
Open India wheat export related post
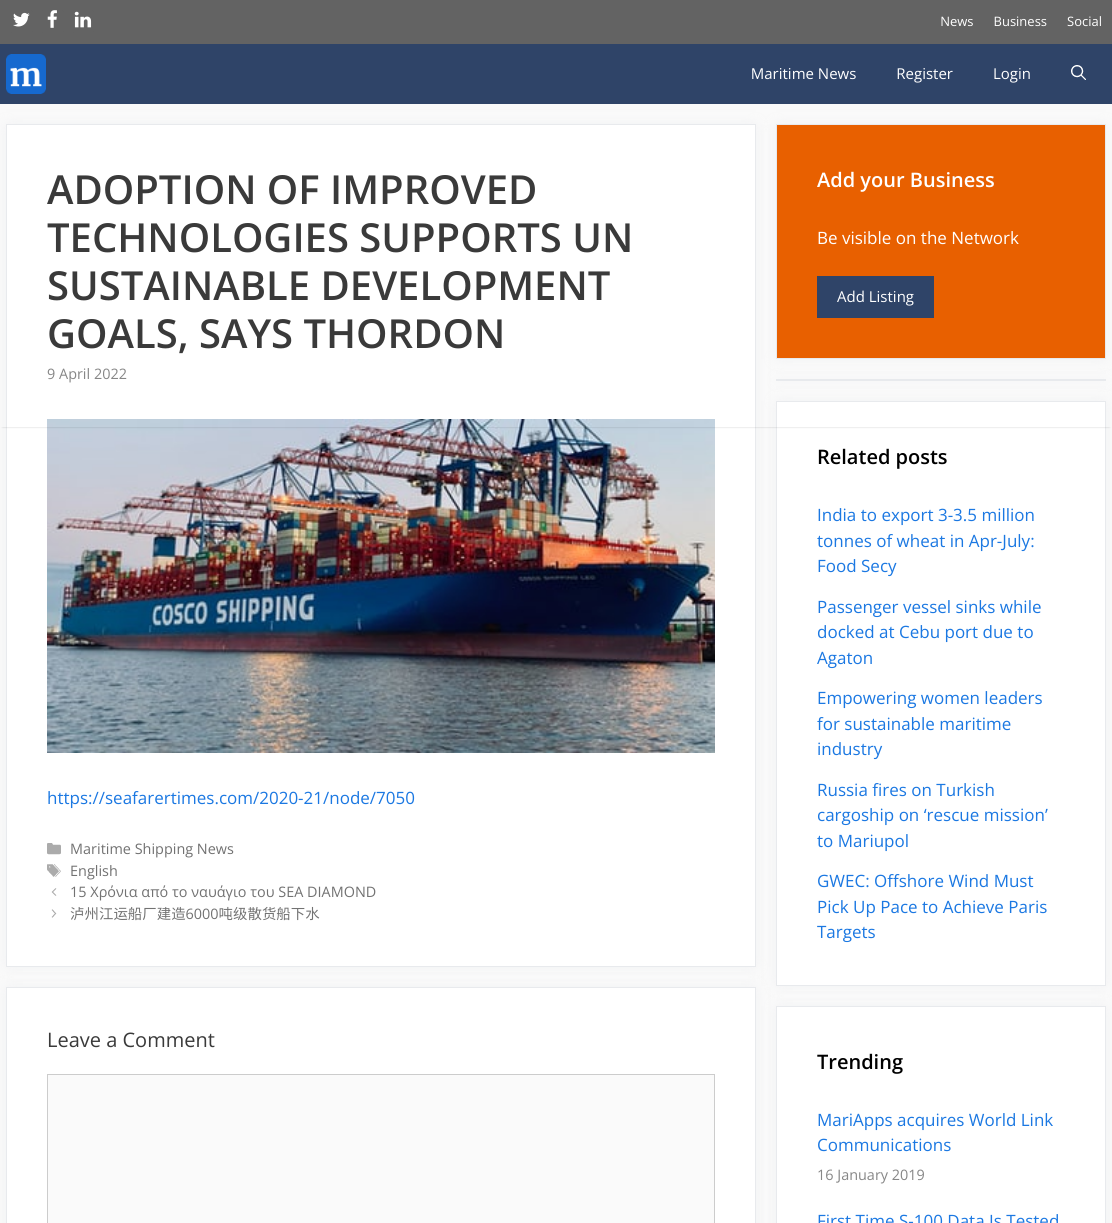[926, 541]
